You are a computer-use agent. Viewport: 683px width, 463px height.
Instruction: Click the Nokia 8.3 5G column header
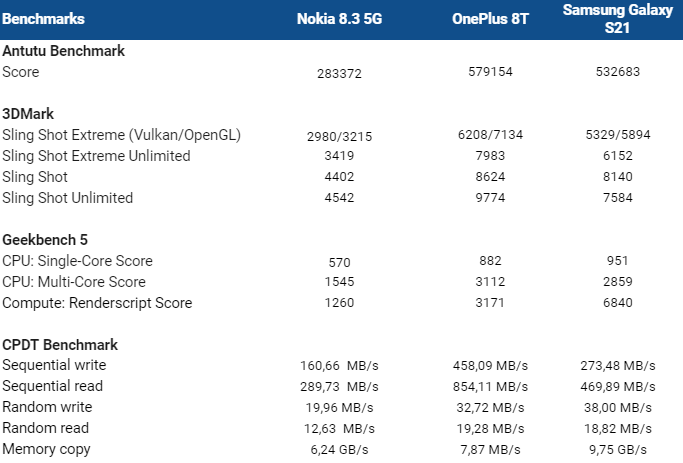339,19
